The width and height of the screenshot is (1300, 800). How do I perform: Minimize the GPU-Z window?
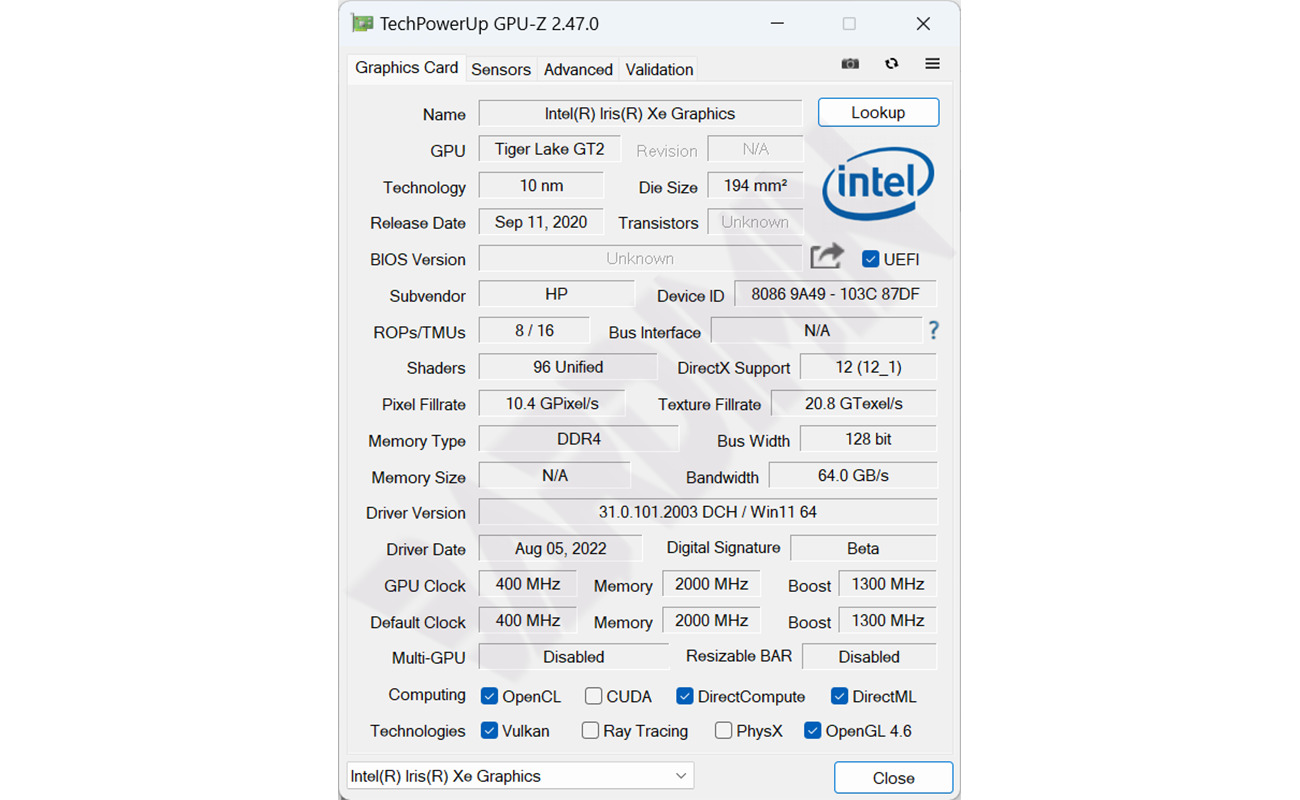(x=775, y=24)
